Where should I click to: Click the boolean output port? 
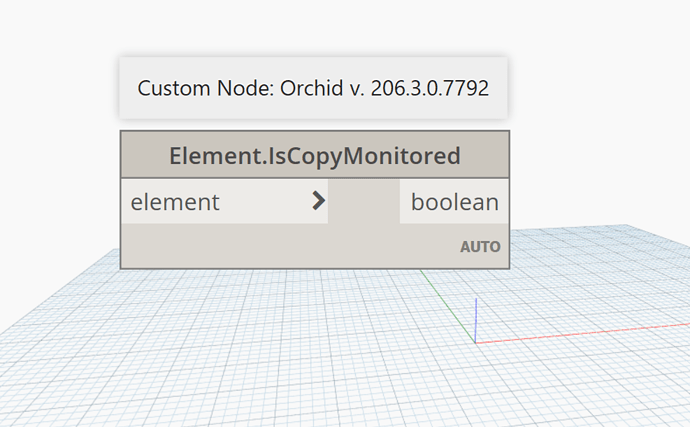454,202
